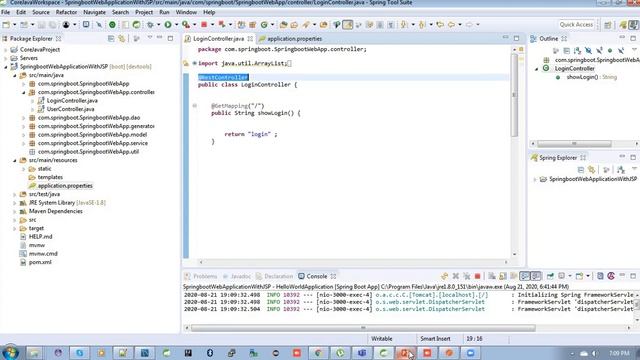Click the clock in the system tray
This screenshot has width=640, height=360.
(619, 353)
